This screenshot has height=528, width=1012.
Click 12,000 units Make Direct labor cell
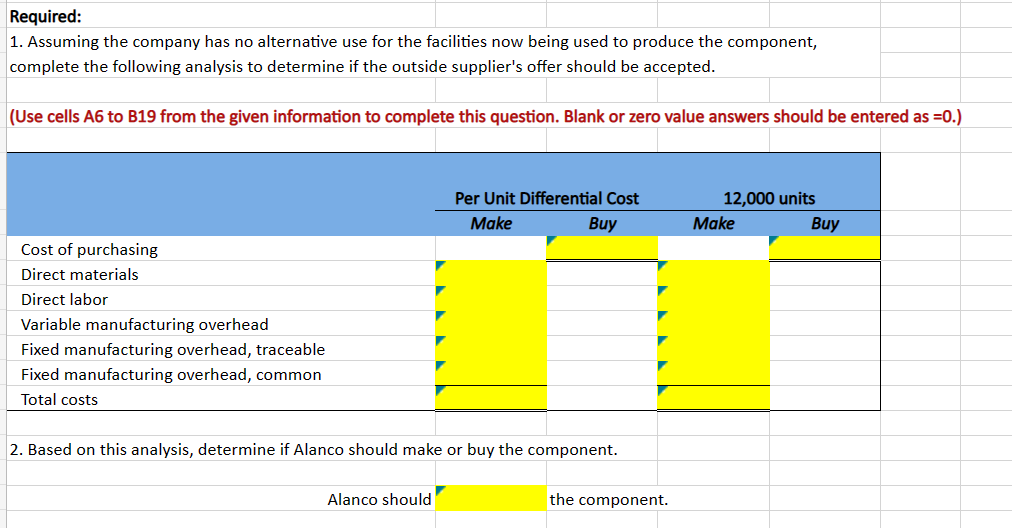click(x=714, y=299)
